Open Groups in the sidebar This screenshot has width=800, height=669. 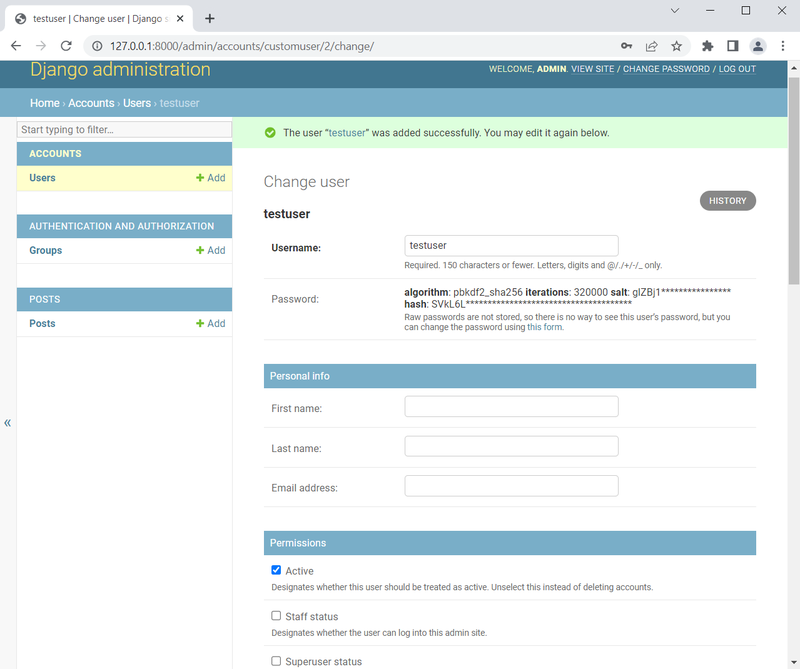coord(45,250)
